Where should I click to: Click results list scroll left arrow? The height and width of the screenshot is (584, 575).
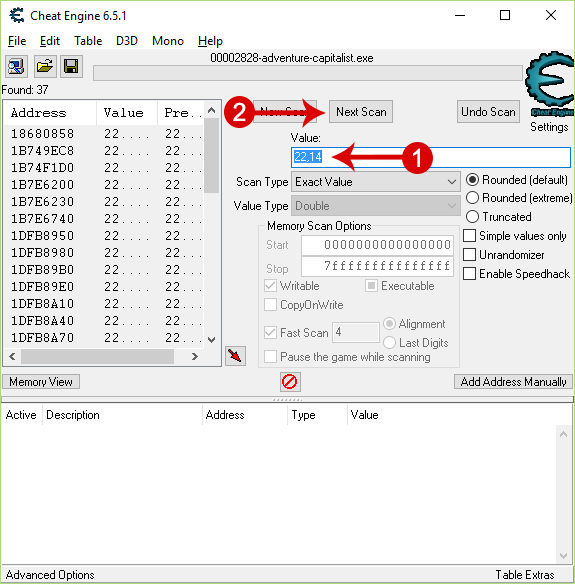(x=12, y=357)
